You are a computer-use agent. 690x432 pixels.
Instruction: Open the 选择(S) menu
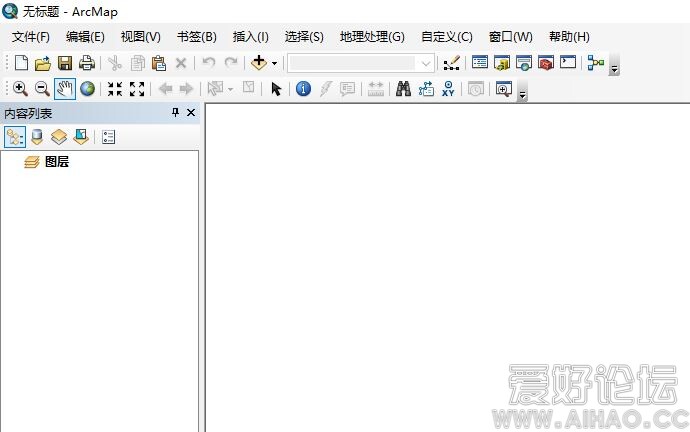click(304, 37)
